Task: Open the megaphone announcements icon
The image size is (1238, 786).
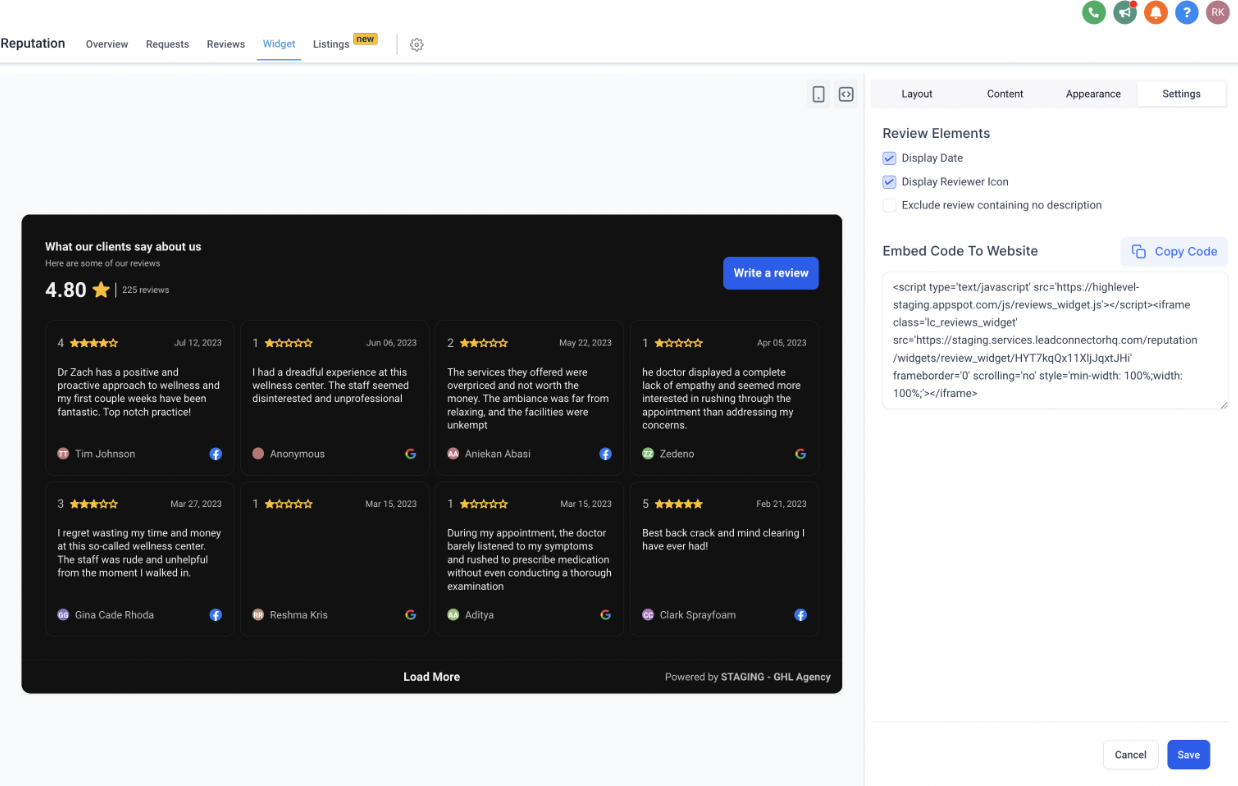Action: coord(1125,13)
